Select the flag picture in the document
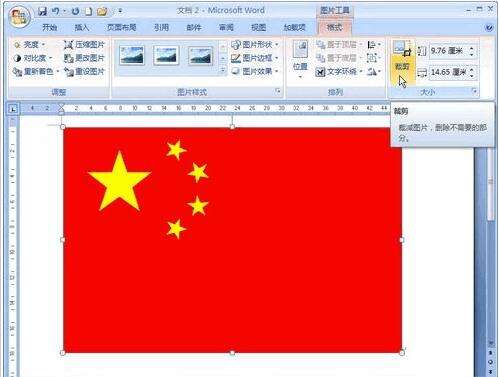Viewport: 499px width, 377px height. coord(232,240)
